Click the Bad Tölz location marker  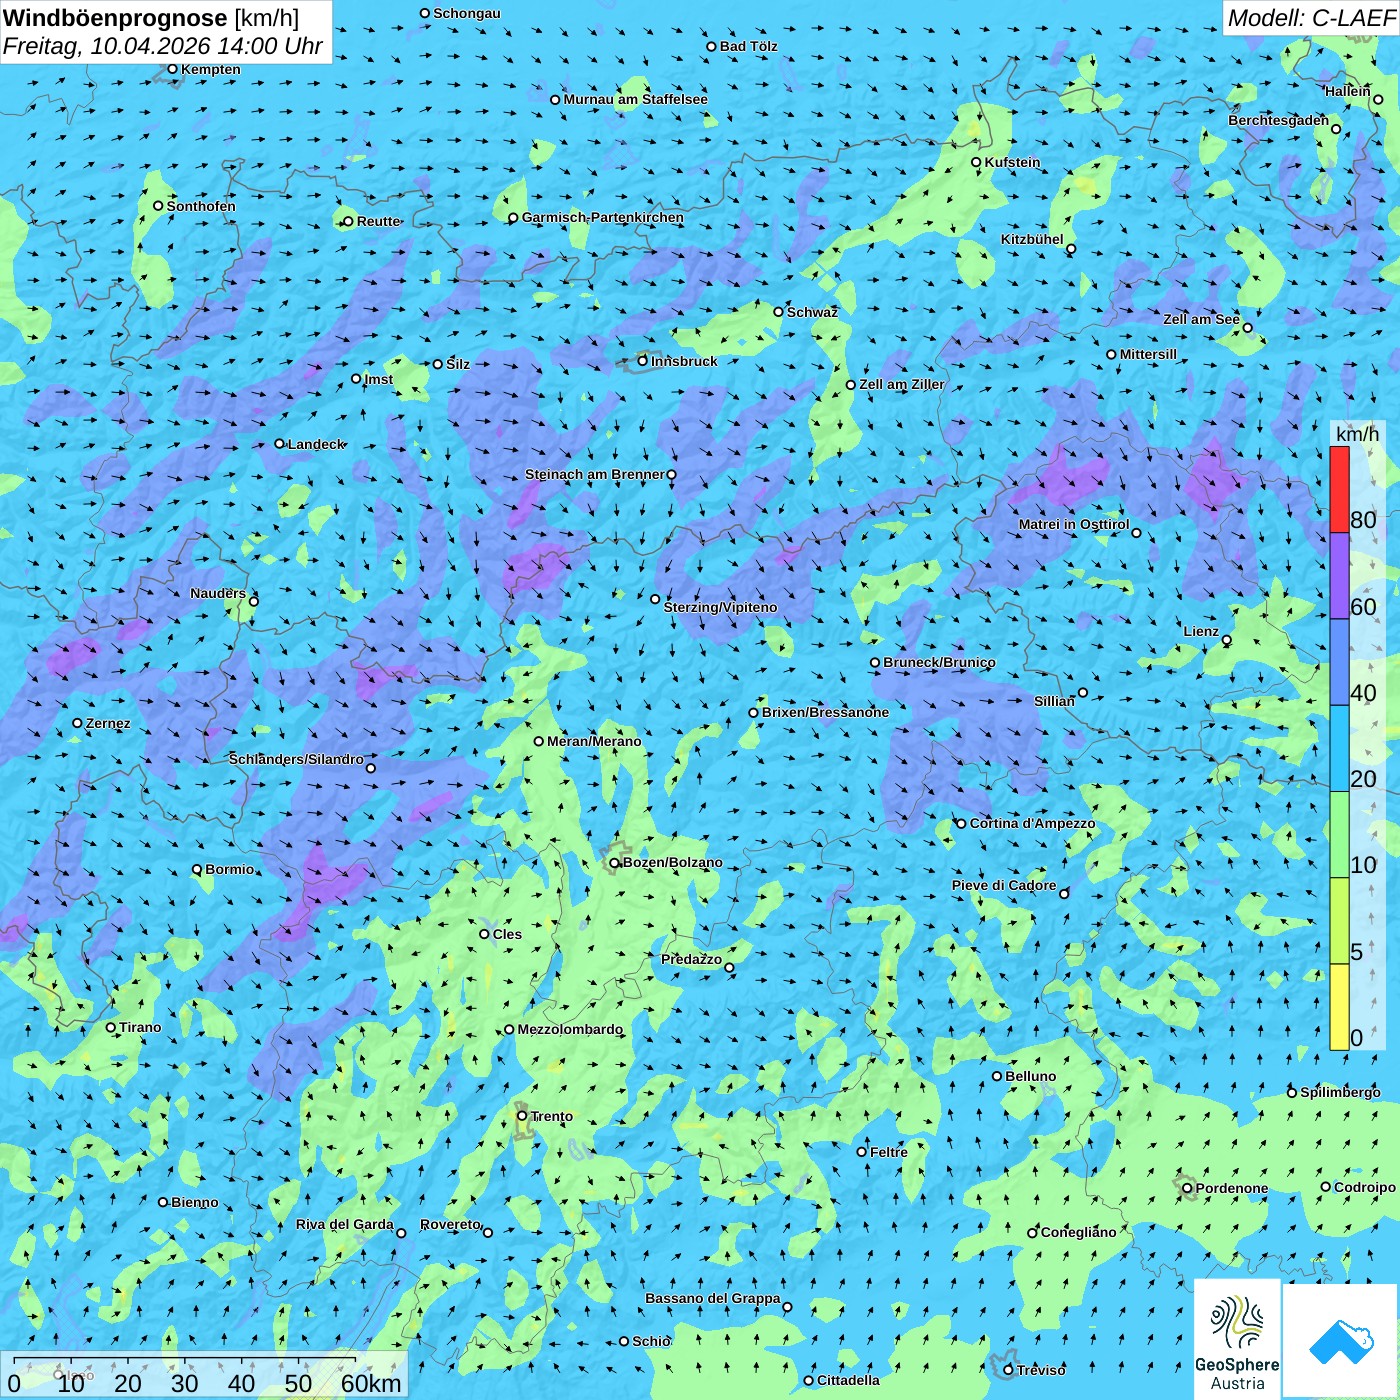(712, 46)
